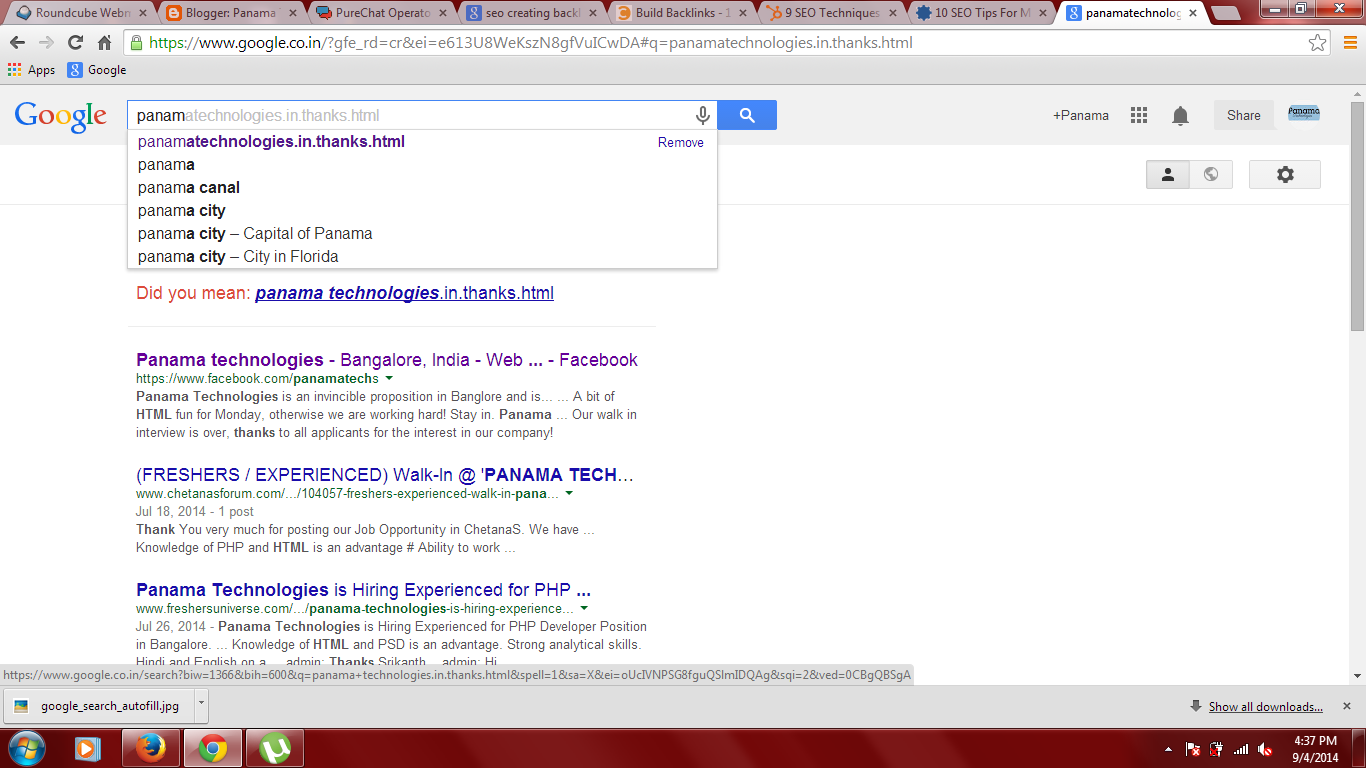
Task: Open the media player taskbar icon
Action: [x=88, y=748]
